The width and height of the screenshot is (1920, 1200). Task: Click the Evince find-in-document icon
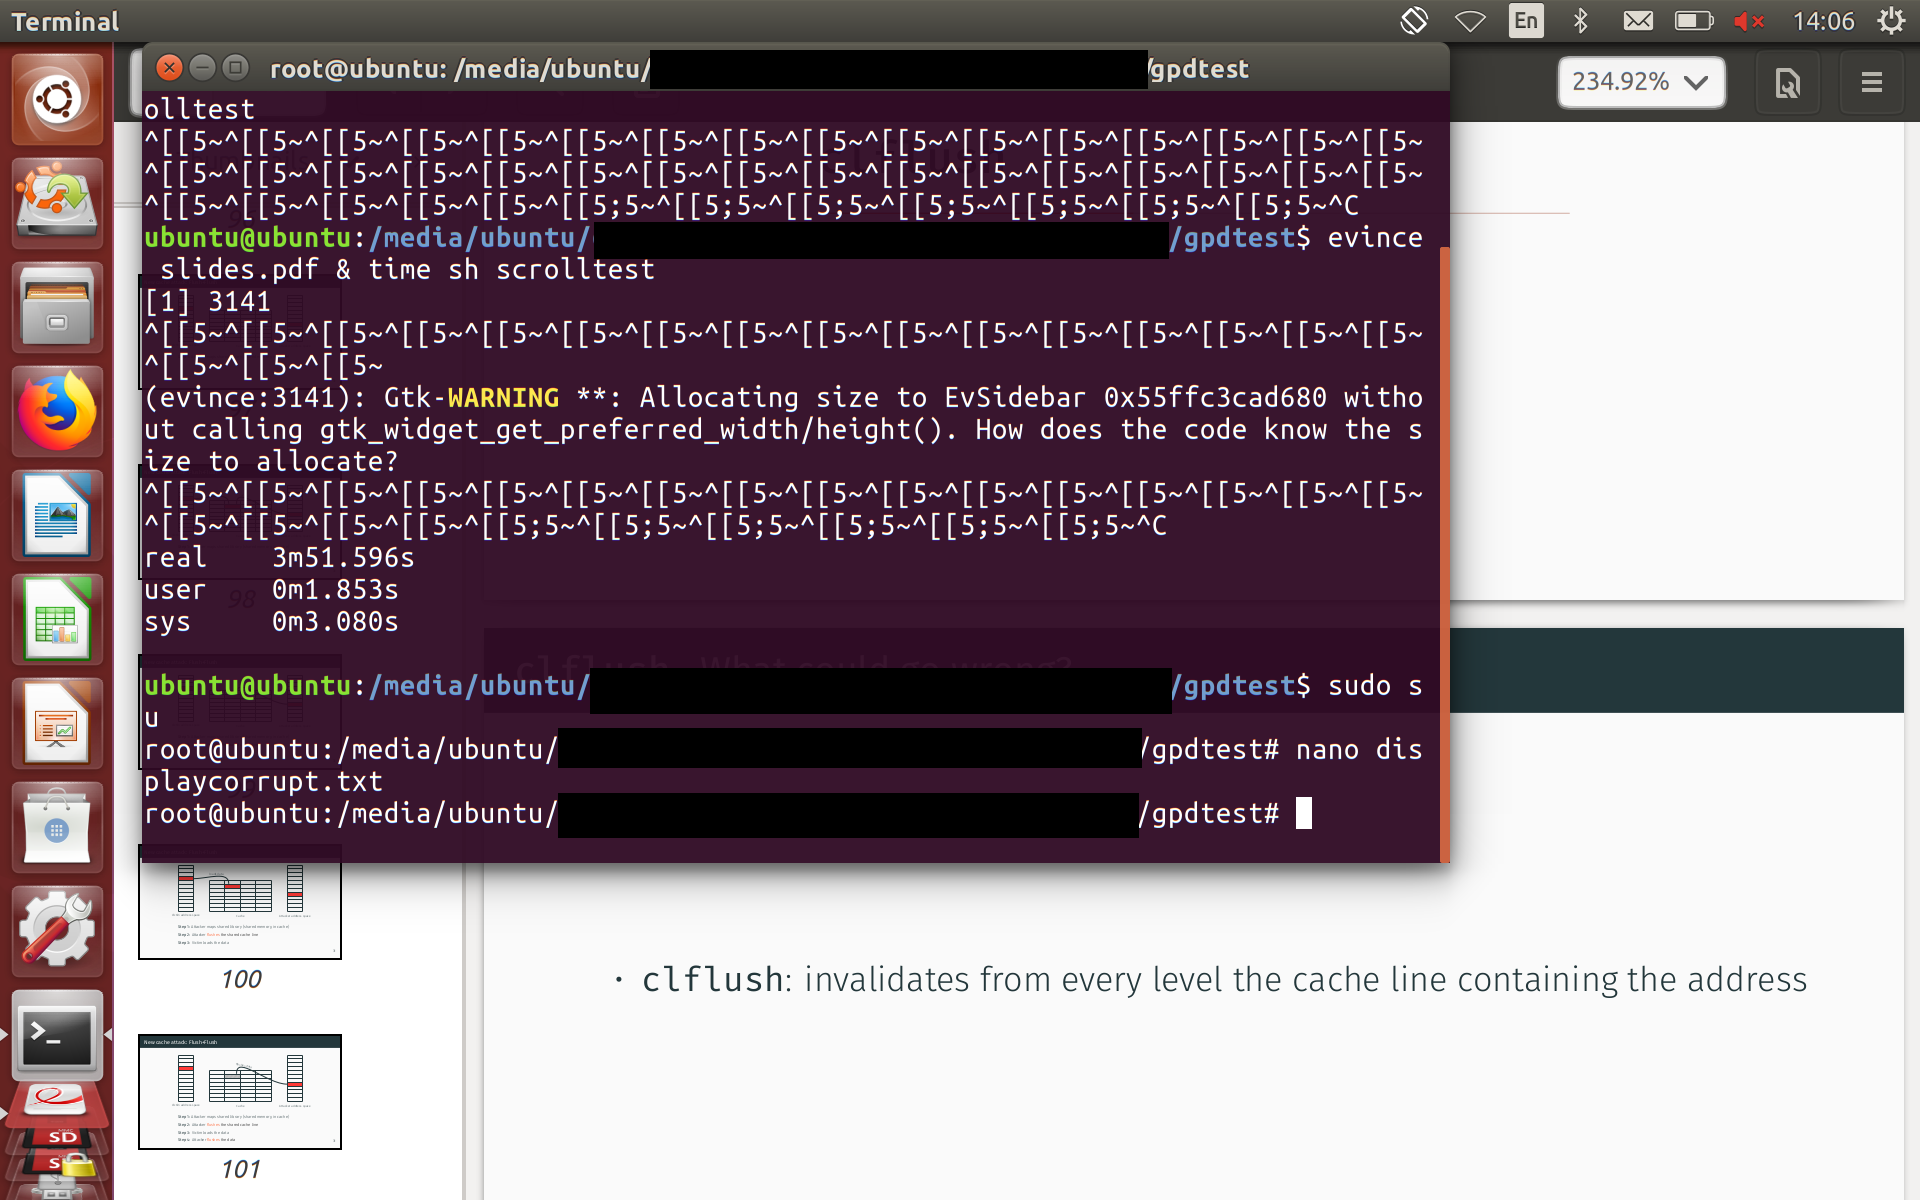[1787, 82]
